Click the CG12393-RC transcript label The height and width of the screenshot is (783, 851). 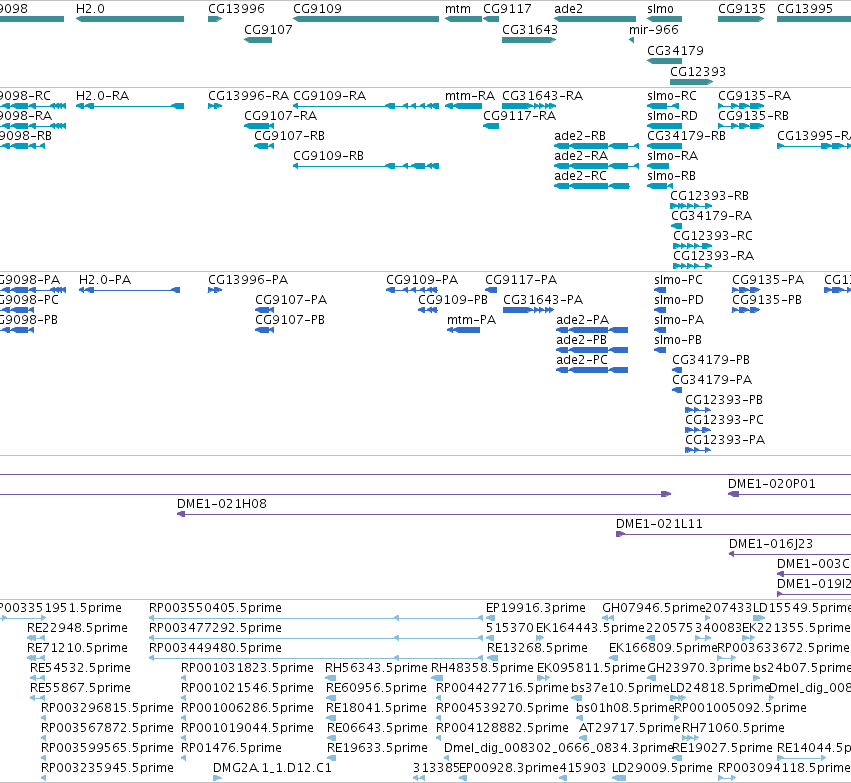coord(713,236)
